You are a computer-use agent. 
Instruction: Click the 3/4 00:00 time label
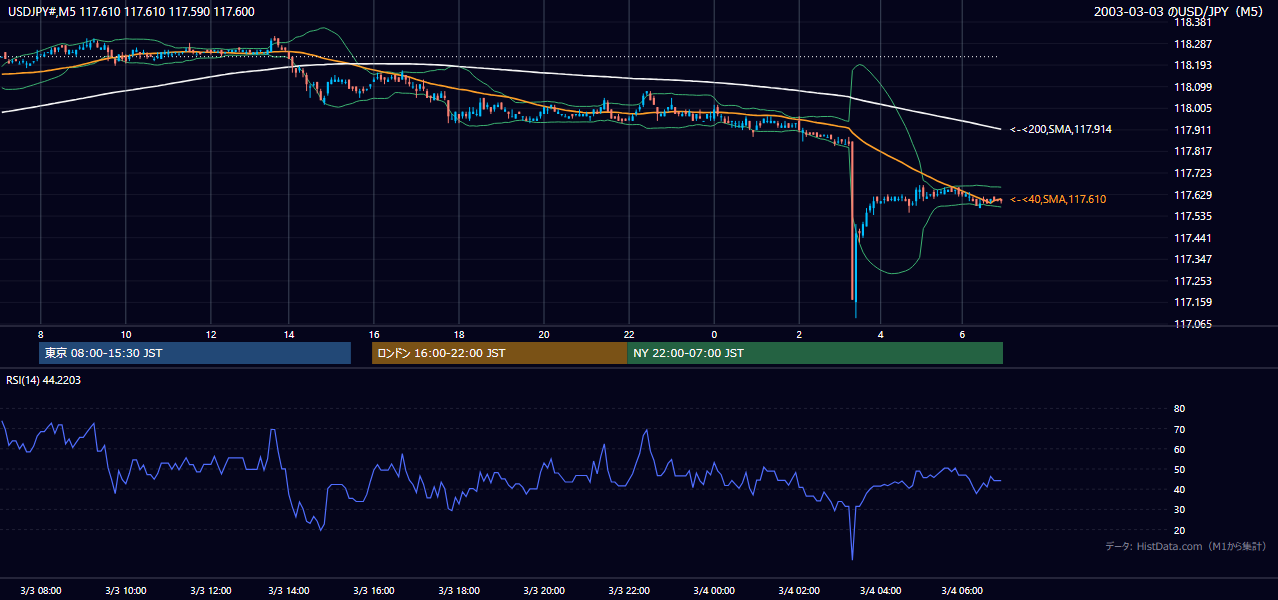tap(714, 591)
